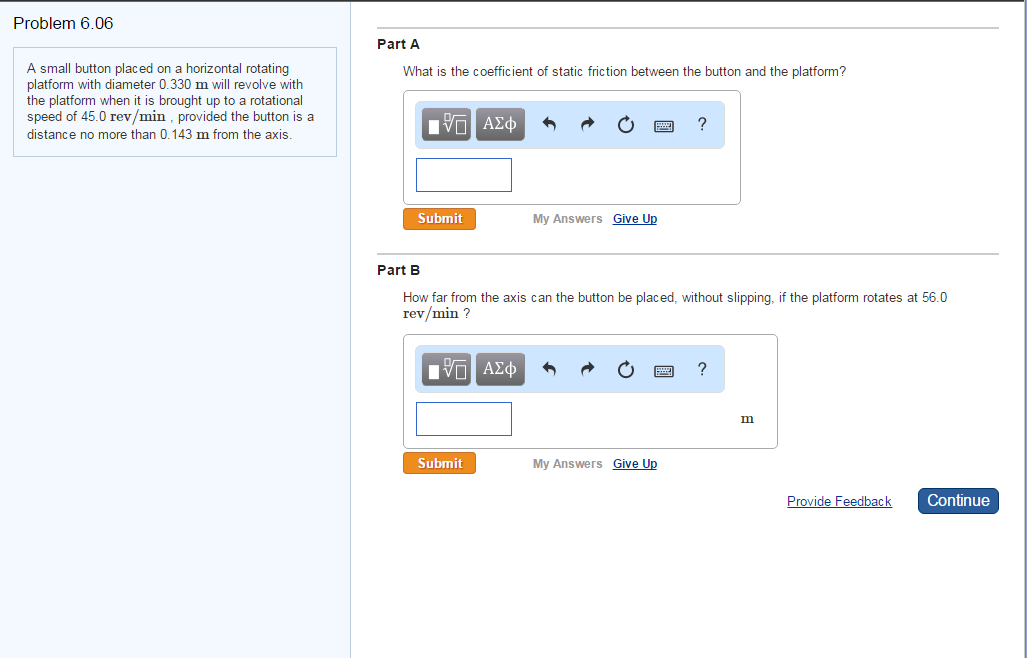Open the keyboard icon in Part B toolbar

click(663, 368)
